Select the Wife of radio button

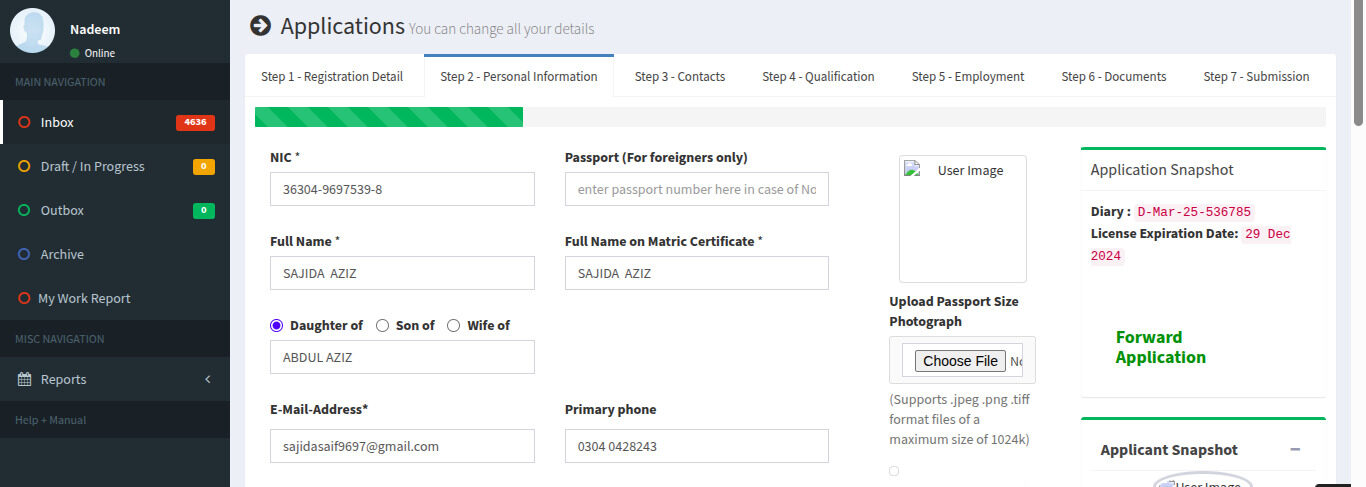point(453,325)
